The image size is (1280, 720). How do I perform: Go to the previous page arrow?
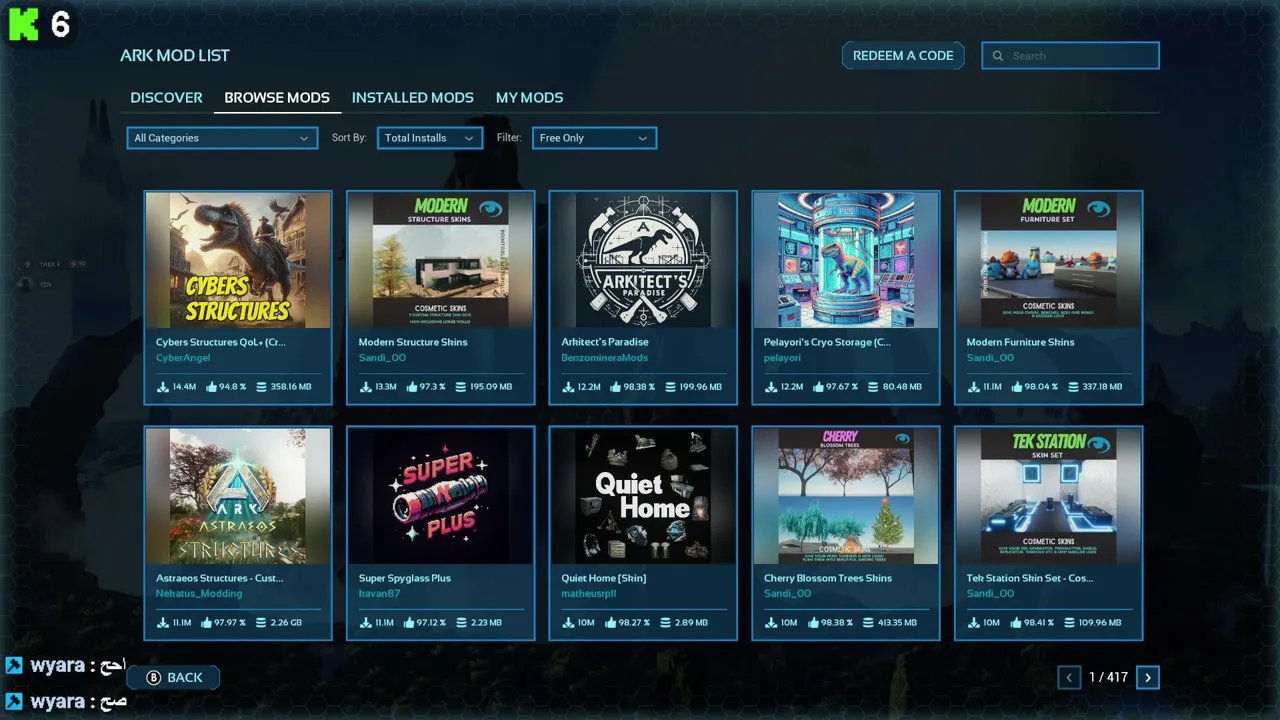pyautogui.click(x=1069, y=678)
